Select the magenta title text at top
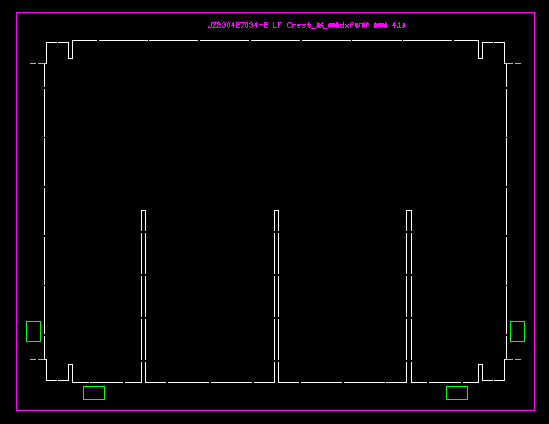Image resolution: width=549 pixels, height=424 pixels. (x=307, y=25)
